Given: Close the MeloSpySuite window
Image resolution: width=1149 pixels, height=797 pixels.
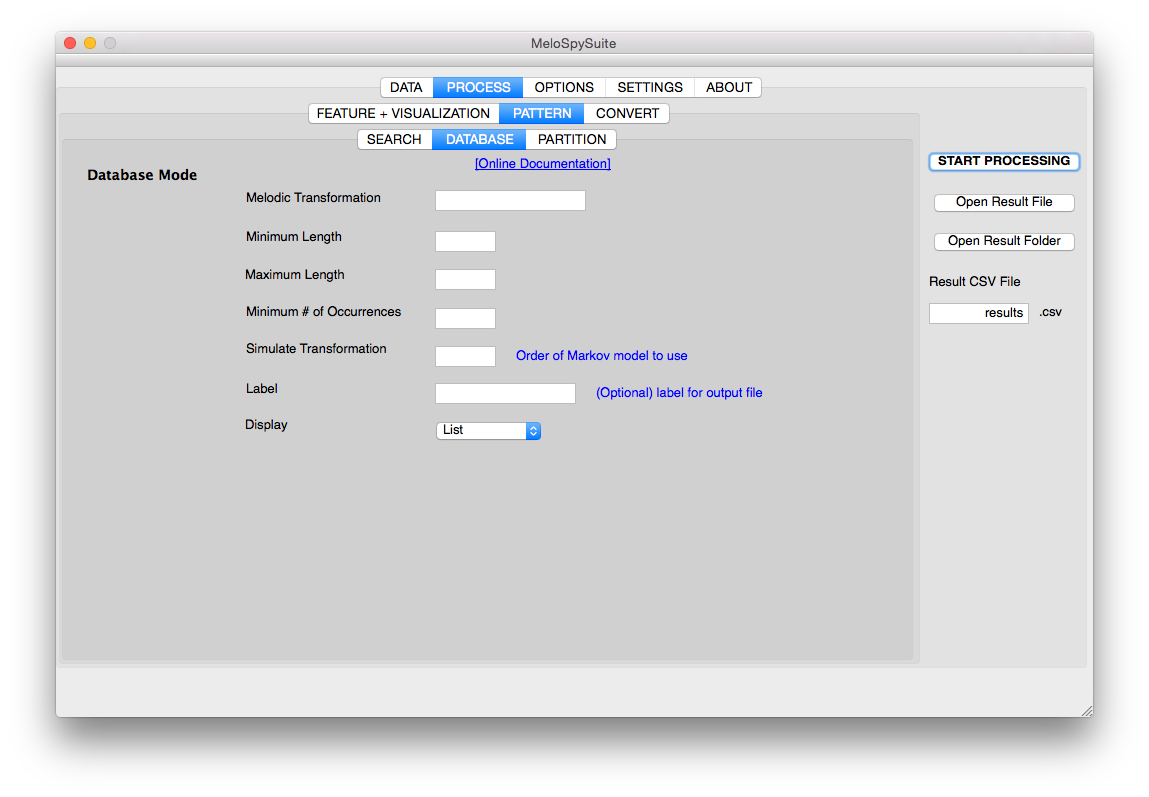Looking at the screenshot, I should (x=70, y=43).
